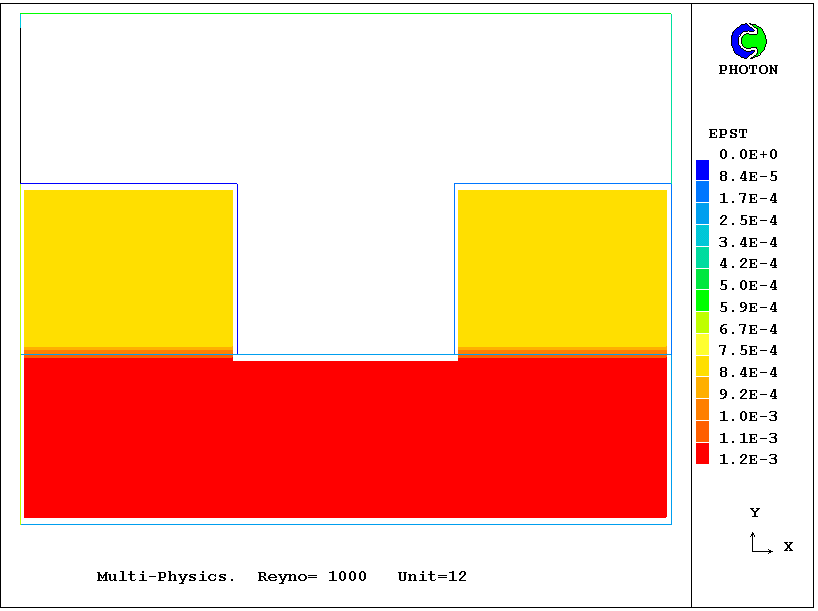Click the EPST legend title
This screenshot has height=611, width=818.
click(728, 134)
